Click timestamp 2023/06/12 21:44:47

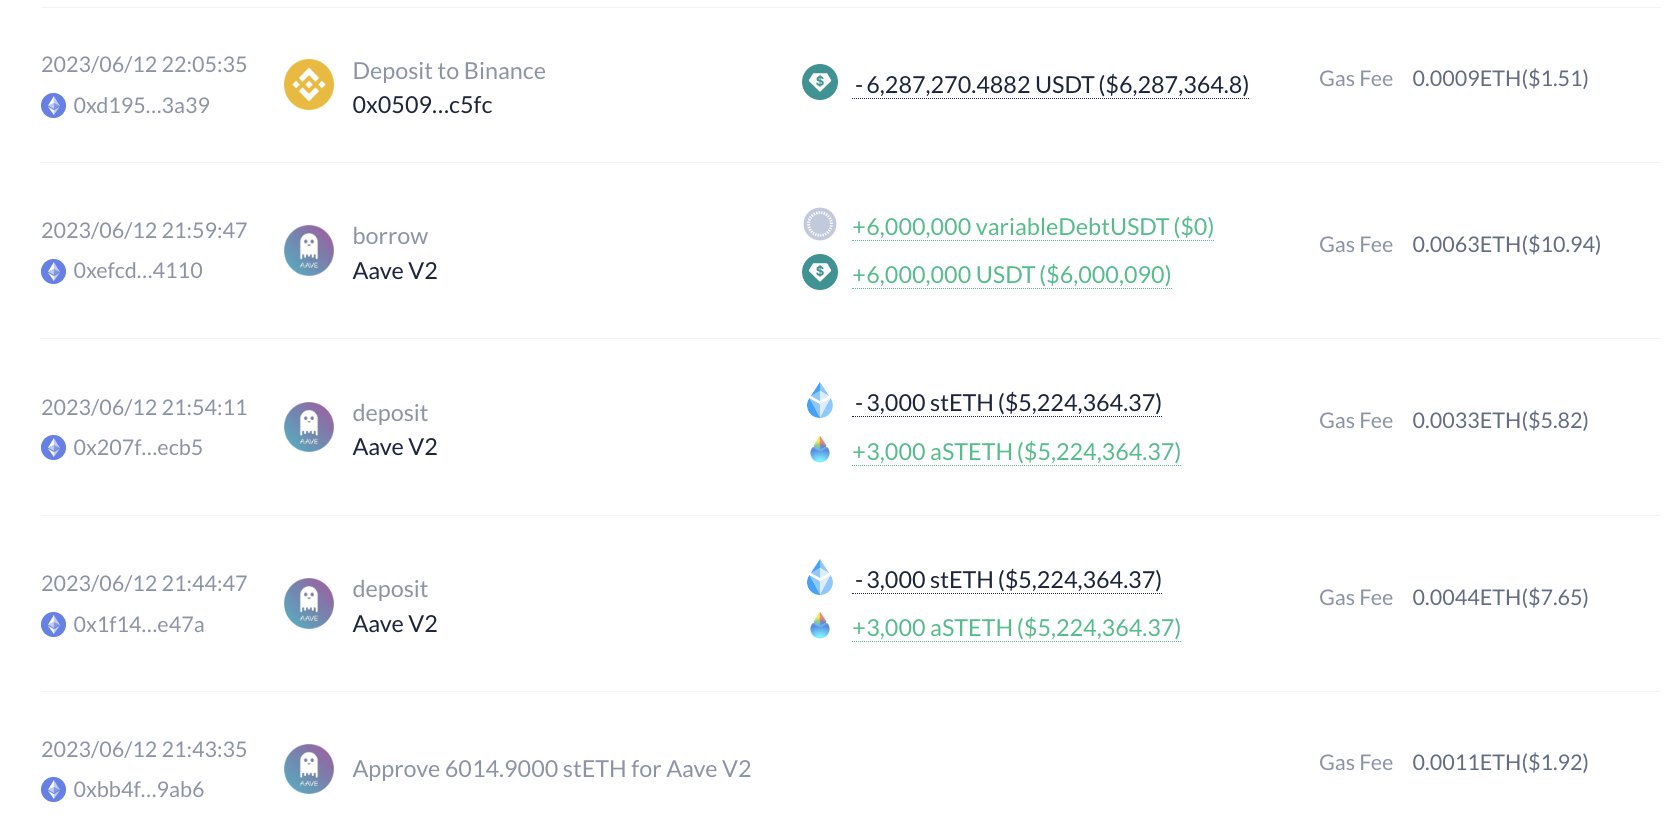click(x=144, y=583)
